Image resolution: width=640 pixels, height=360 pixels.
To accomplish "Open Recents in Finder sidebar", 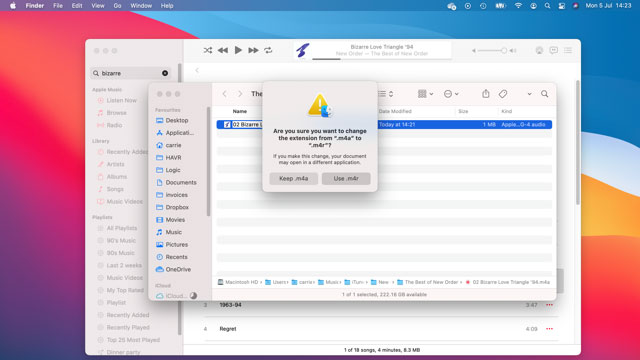I will [176, 257].
